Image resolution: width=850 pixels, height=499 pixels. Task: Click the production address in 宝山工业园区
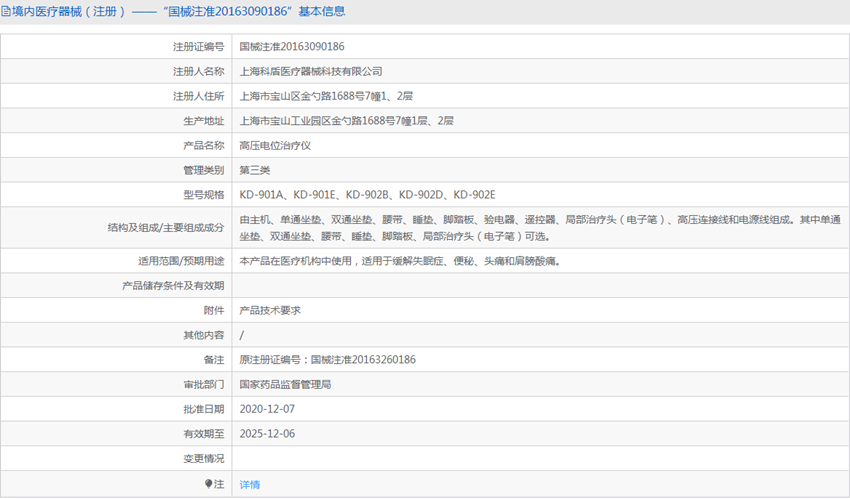click(346, 121)
